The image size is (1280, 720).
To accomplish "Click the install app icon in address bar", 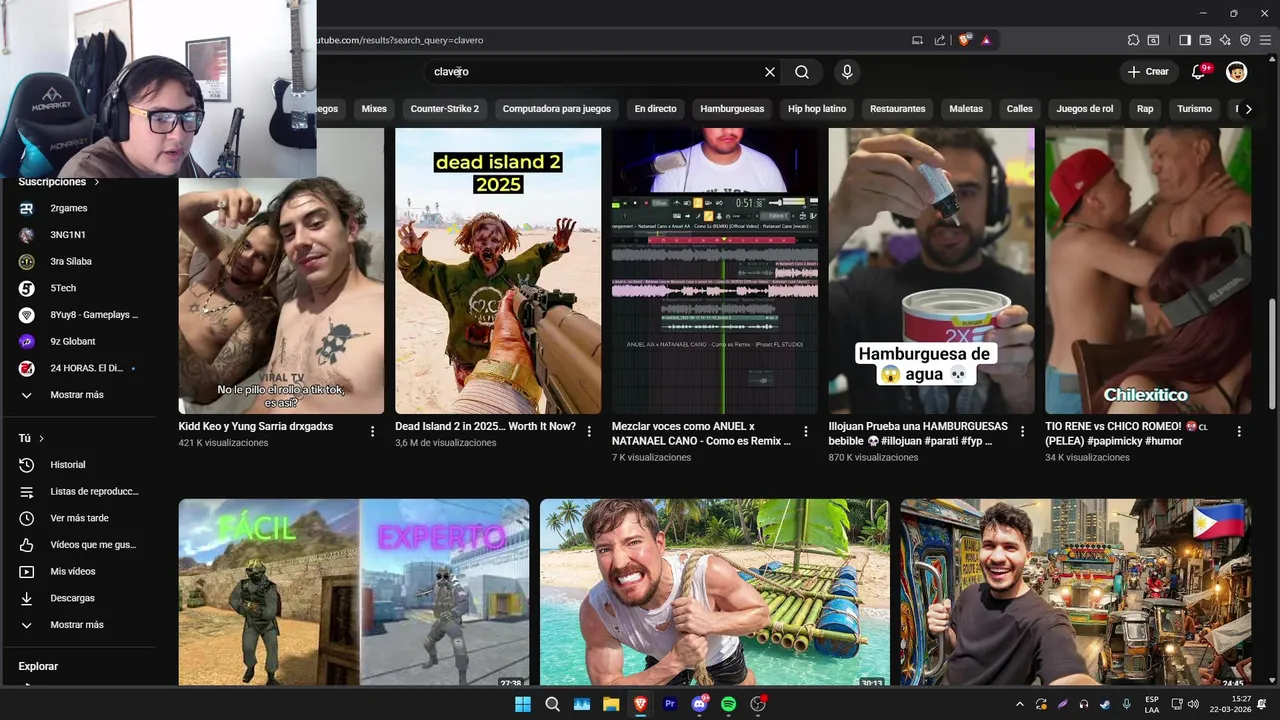I will (x=918, y=40).
